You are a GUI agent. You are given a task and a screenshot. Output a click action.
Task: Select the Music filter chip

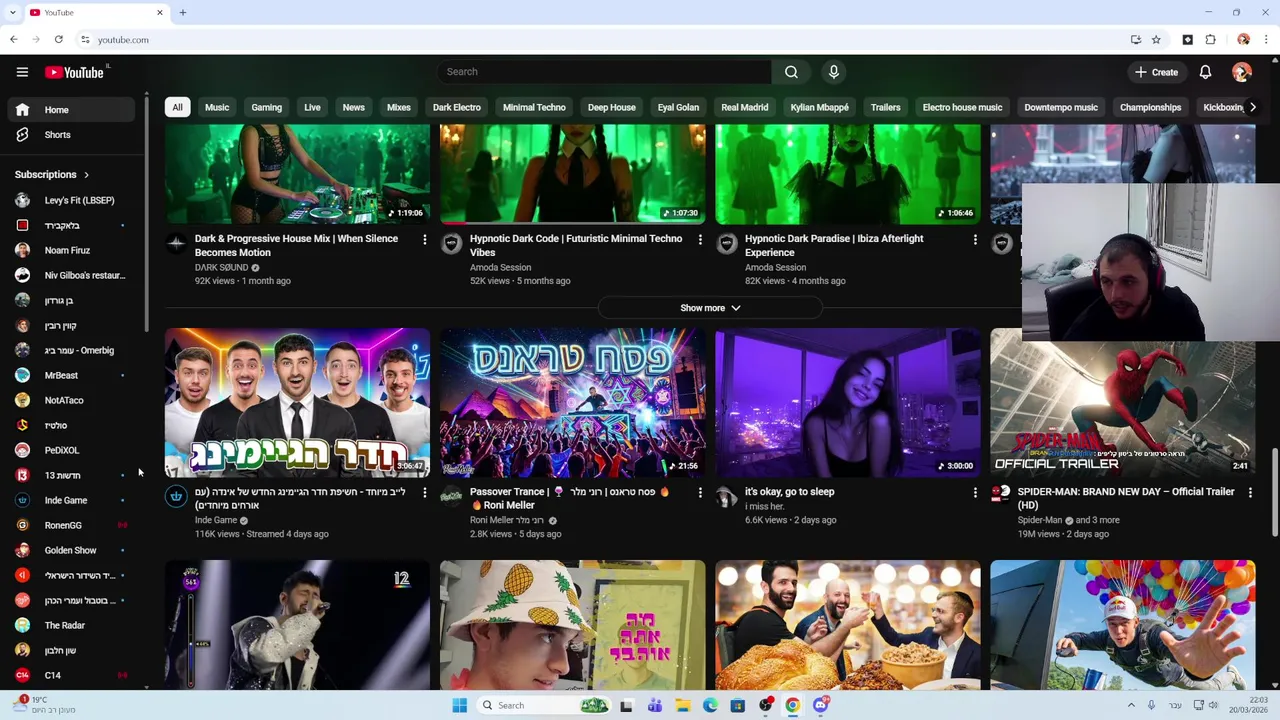[x=217, y=107]
